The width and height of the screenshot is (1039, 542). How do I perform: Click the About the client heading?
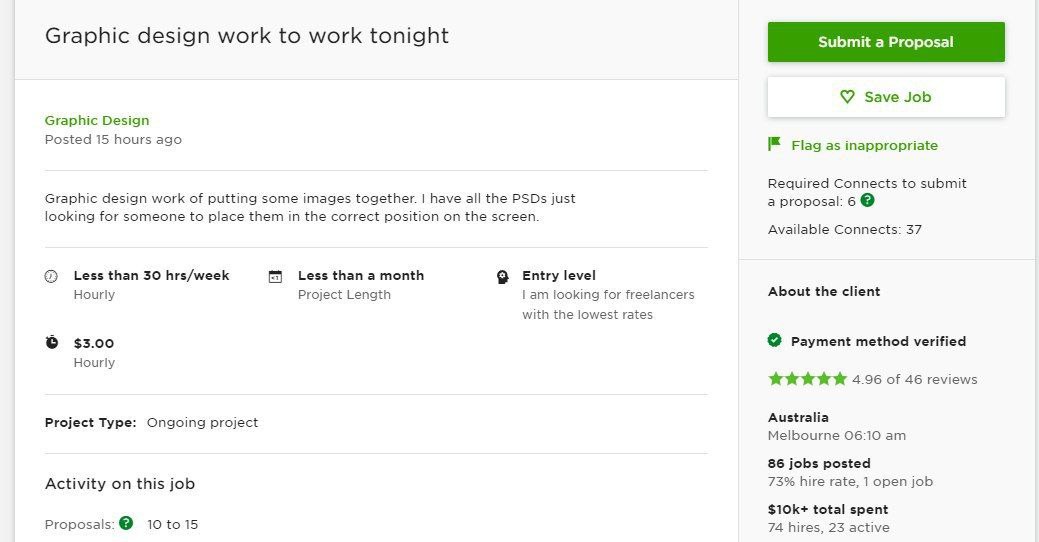coord(824,292)
